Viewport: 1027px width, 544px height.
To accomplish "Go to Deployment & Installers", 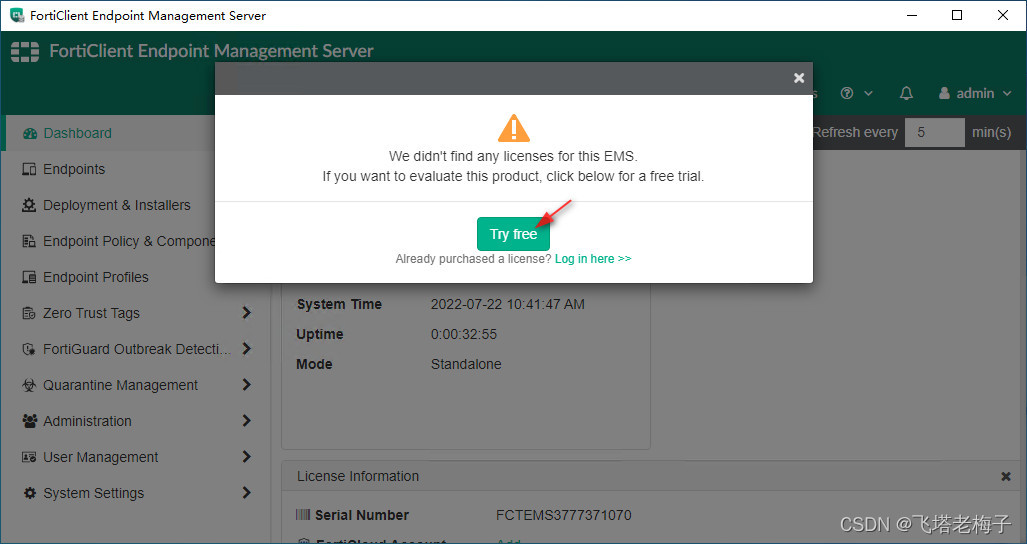I will [117, 205].
